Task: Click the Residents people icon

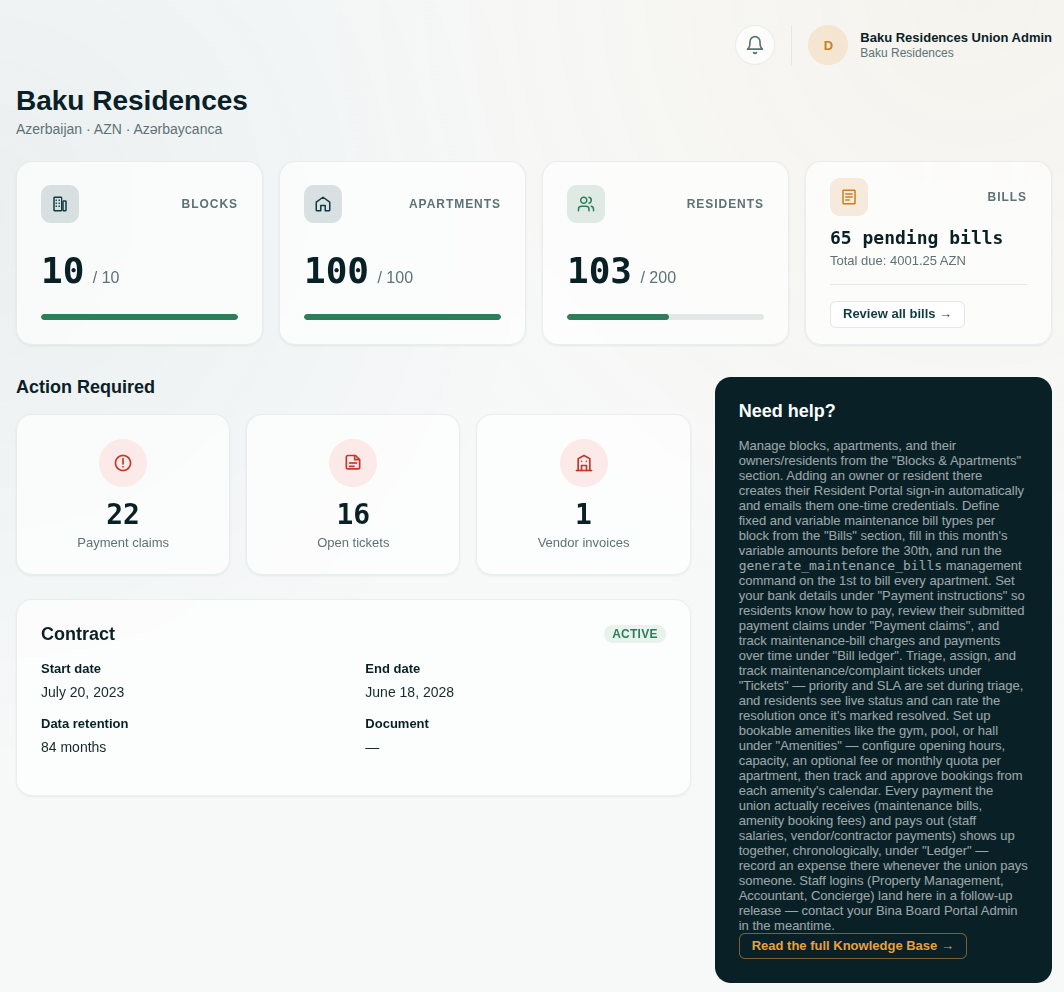Action: point(586,204)
